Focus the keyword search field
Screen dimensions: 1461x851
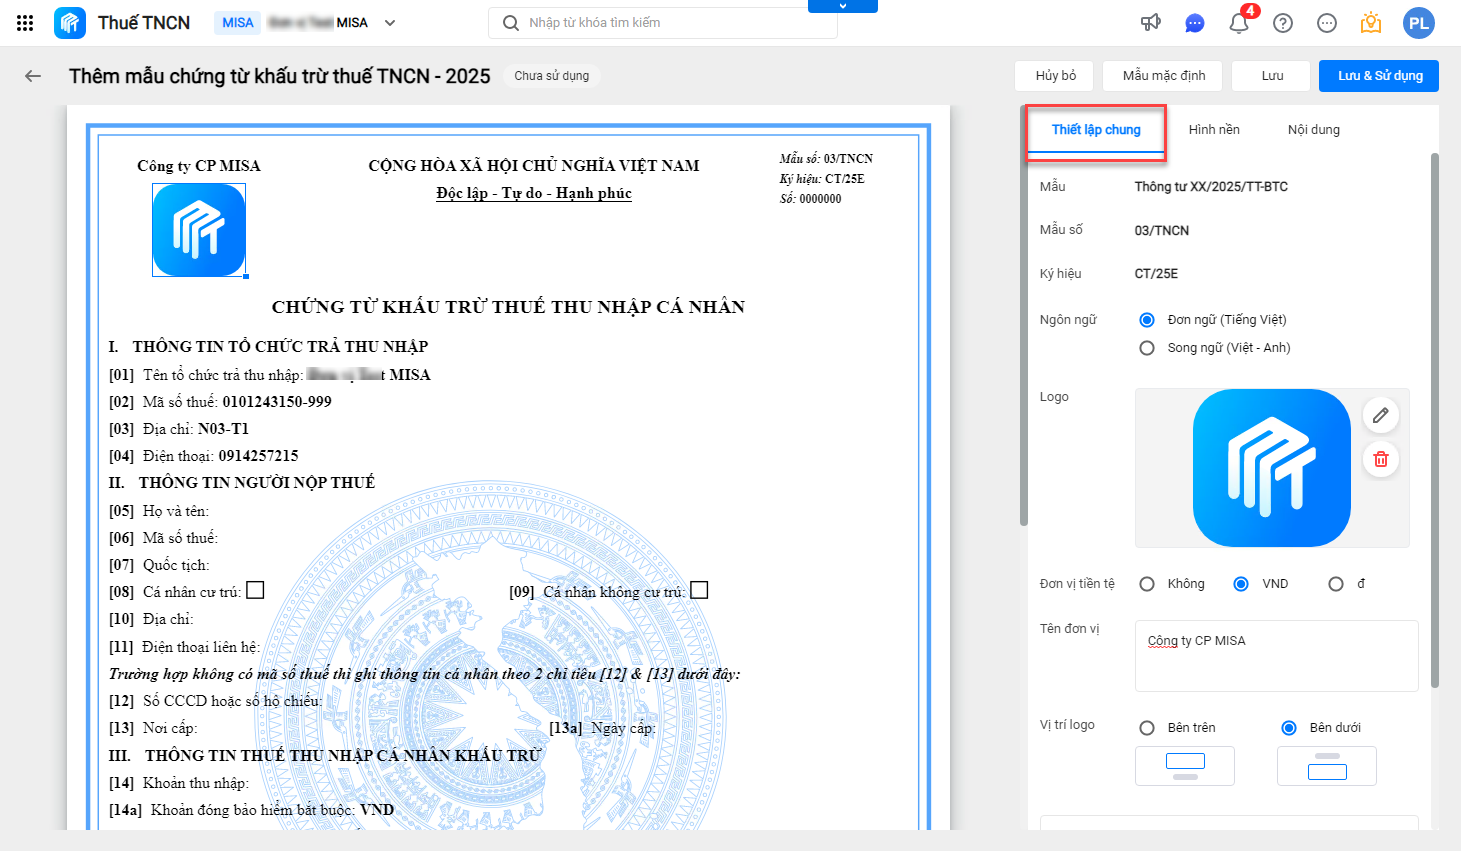coord(663,23)
